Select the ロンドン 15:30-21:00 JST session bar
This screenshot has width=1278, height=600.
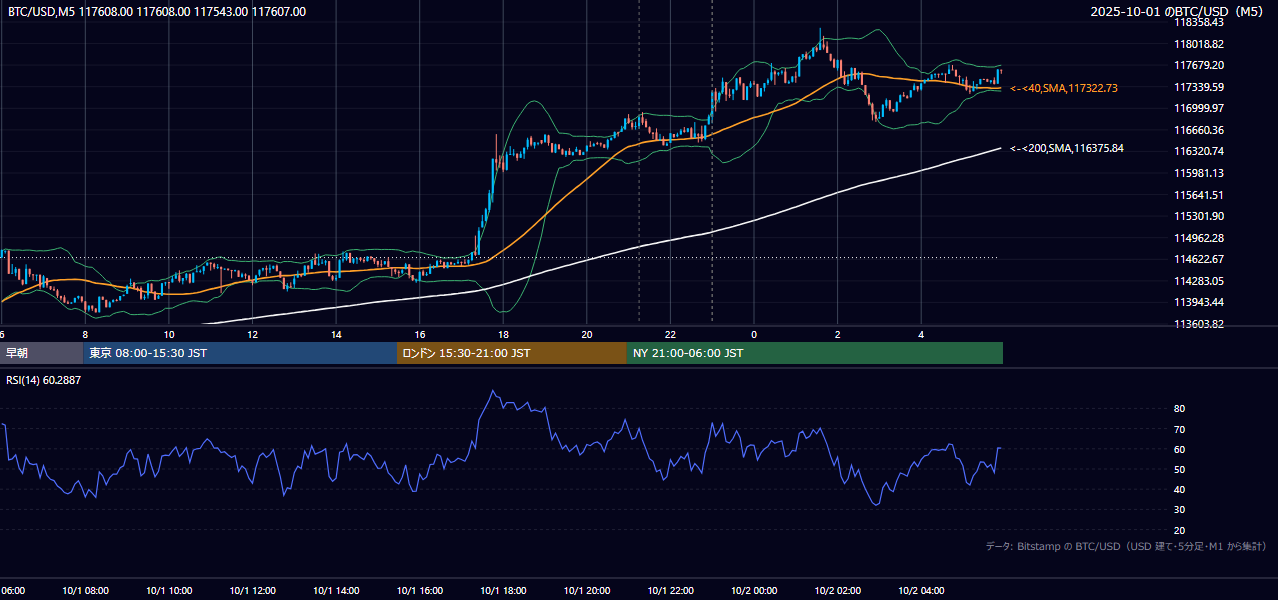512,353
